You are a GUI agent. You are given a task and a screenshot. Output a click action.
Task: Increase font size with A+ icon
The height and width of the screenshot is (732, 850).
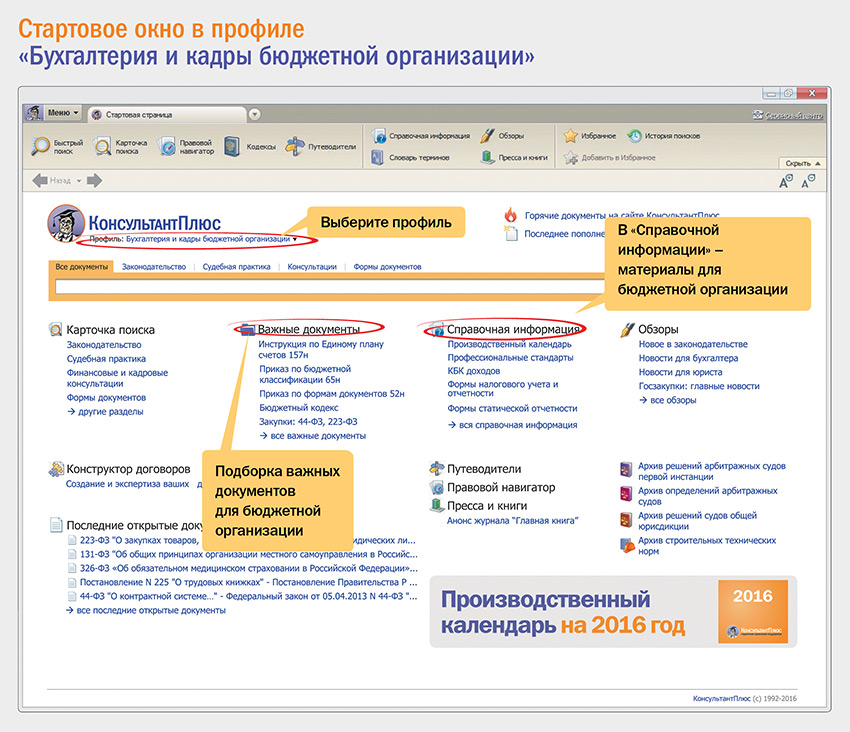pyautogui.click(x=786, y=181)
